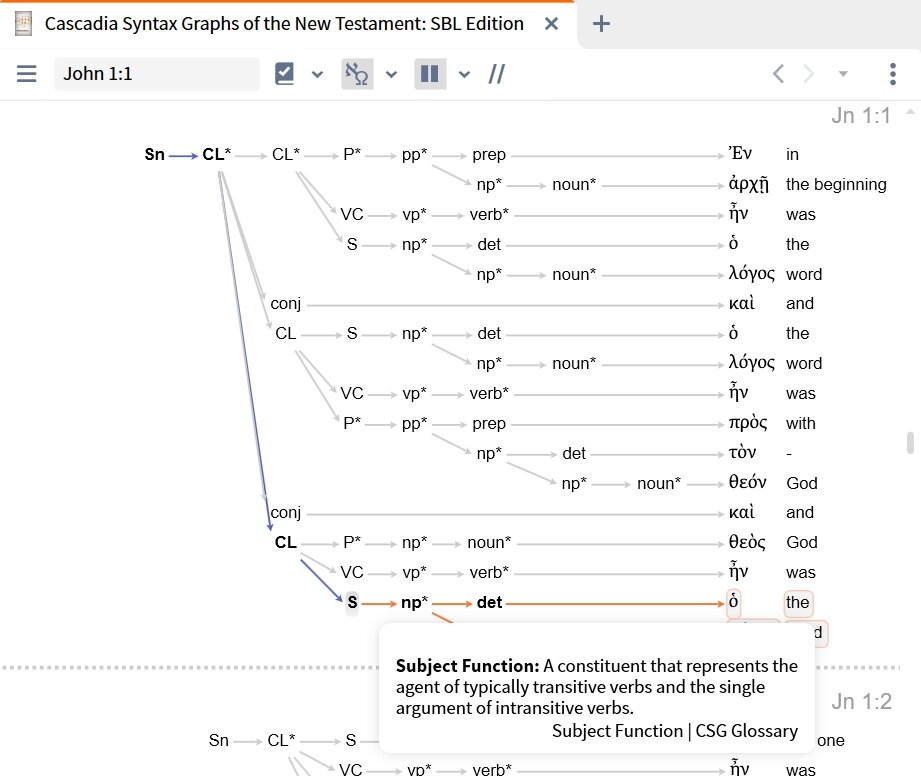Add a new tab with plus
Viewport: 921px width, 776px height.
[x=601, y=24]
